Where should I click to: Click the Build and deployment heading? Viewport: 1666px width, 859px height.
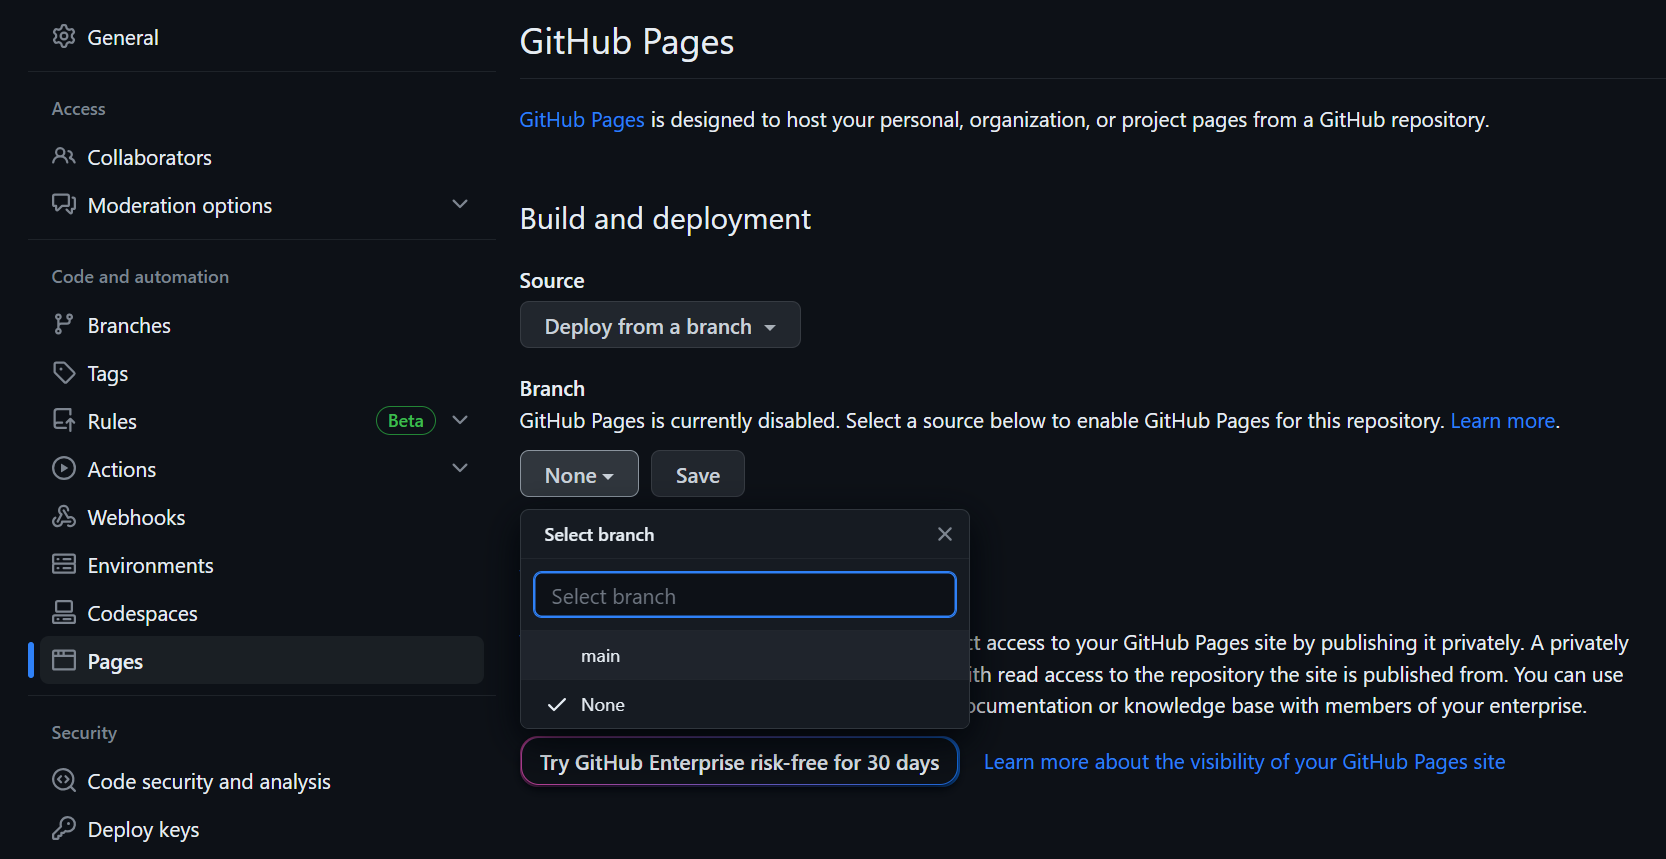tap(665, 219)
